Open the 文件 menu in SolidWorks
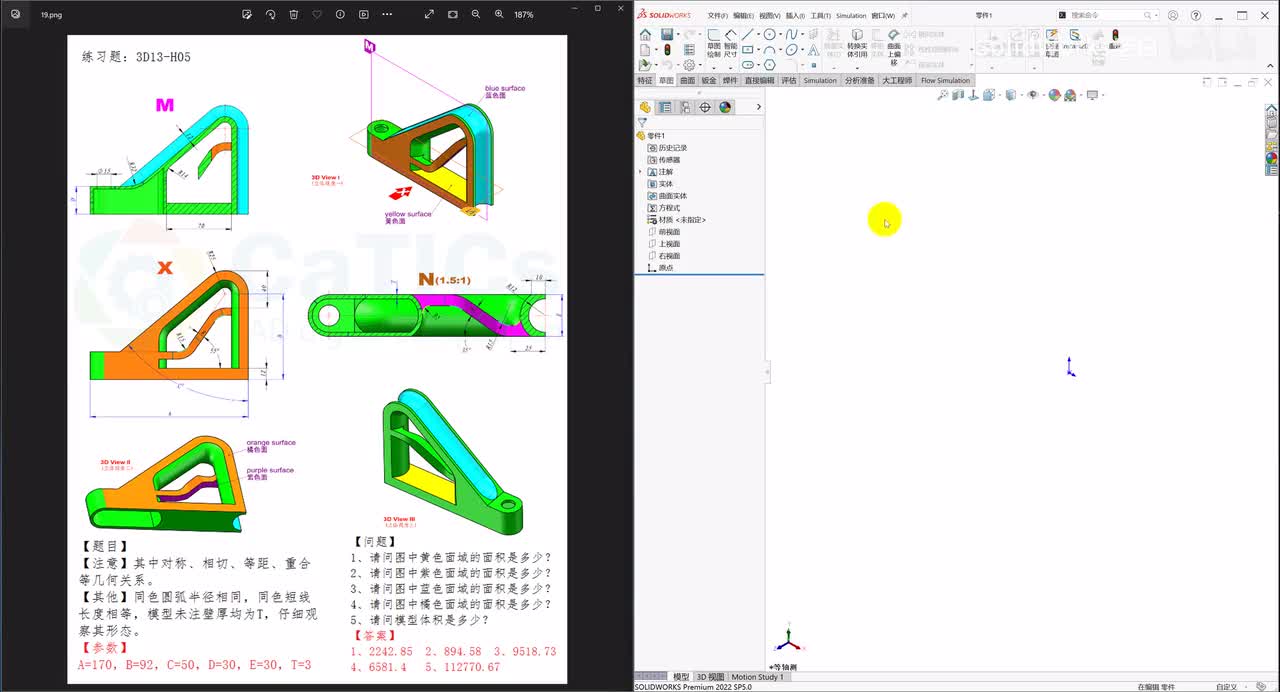The width and height of the screenshot is (1280, 692). [x=717, y=16]
